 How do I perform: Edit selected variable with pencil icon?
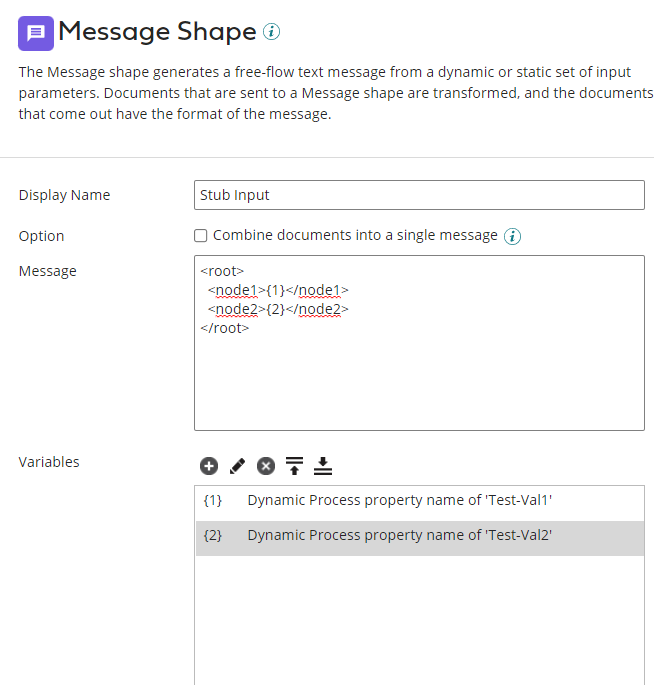tap(237, 465)
